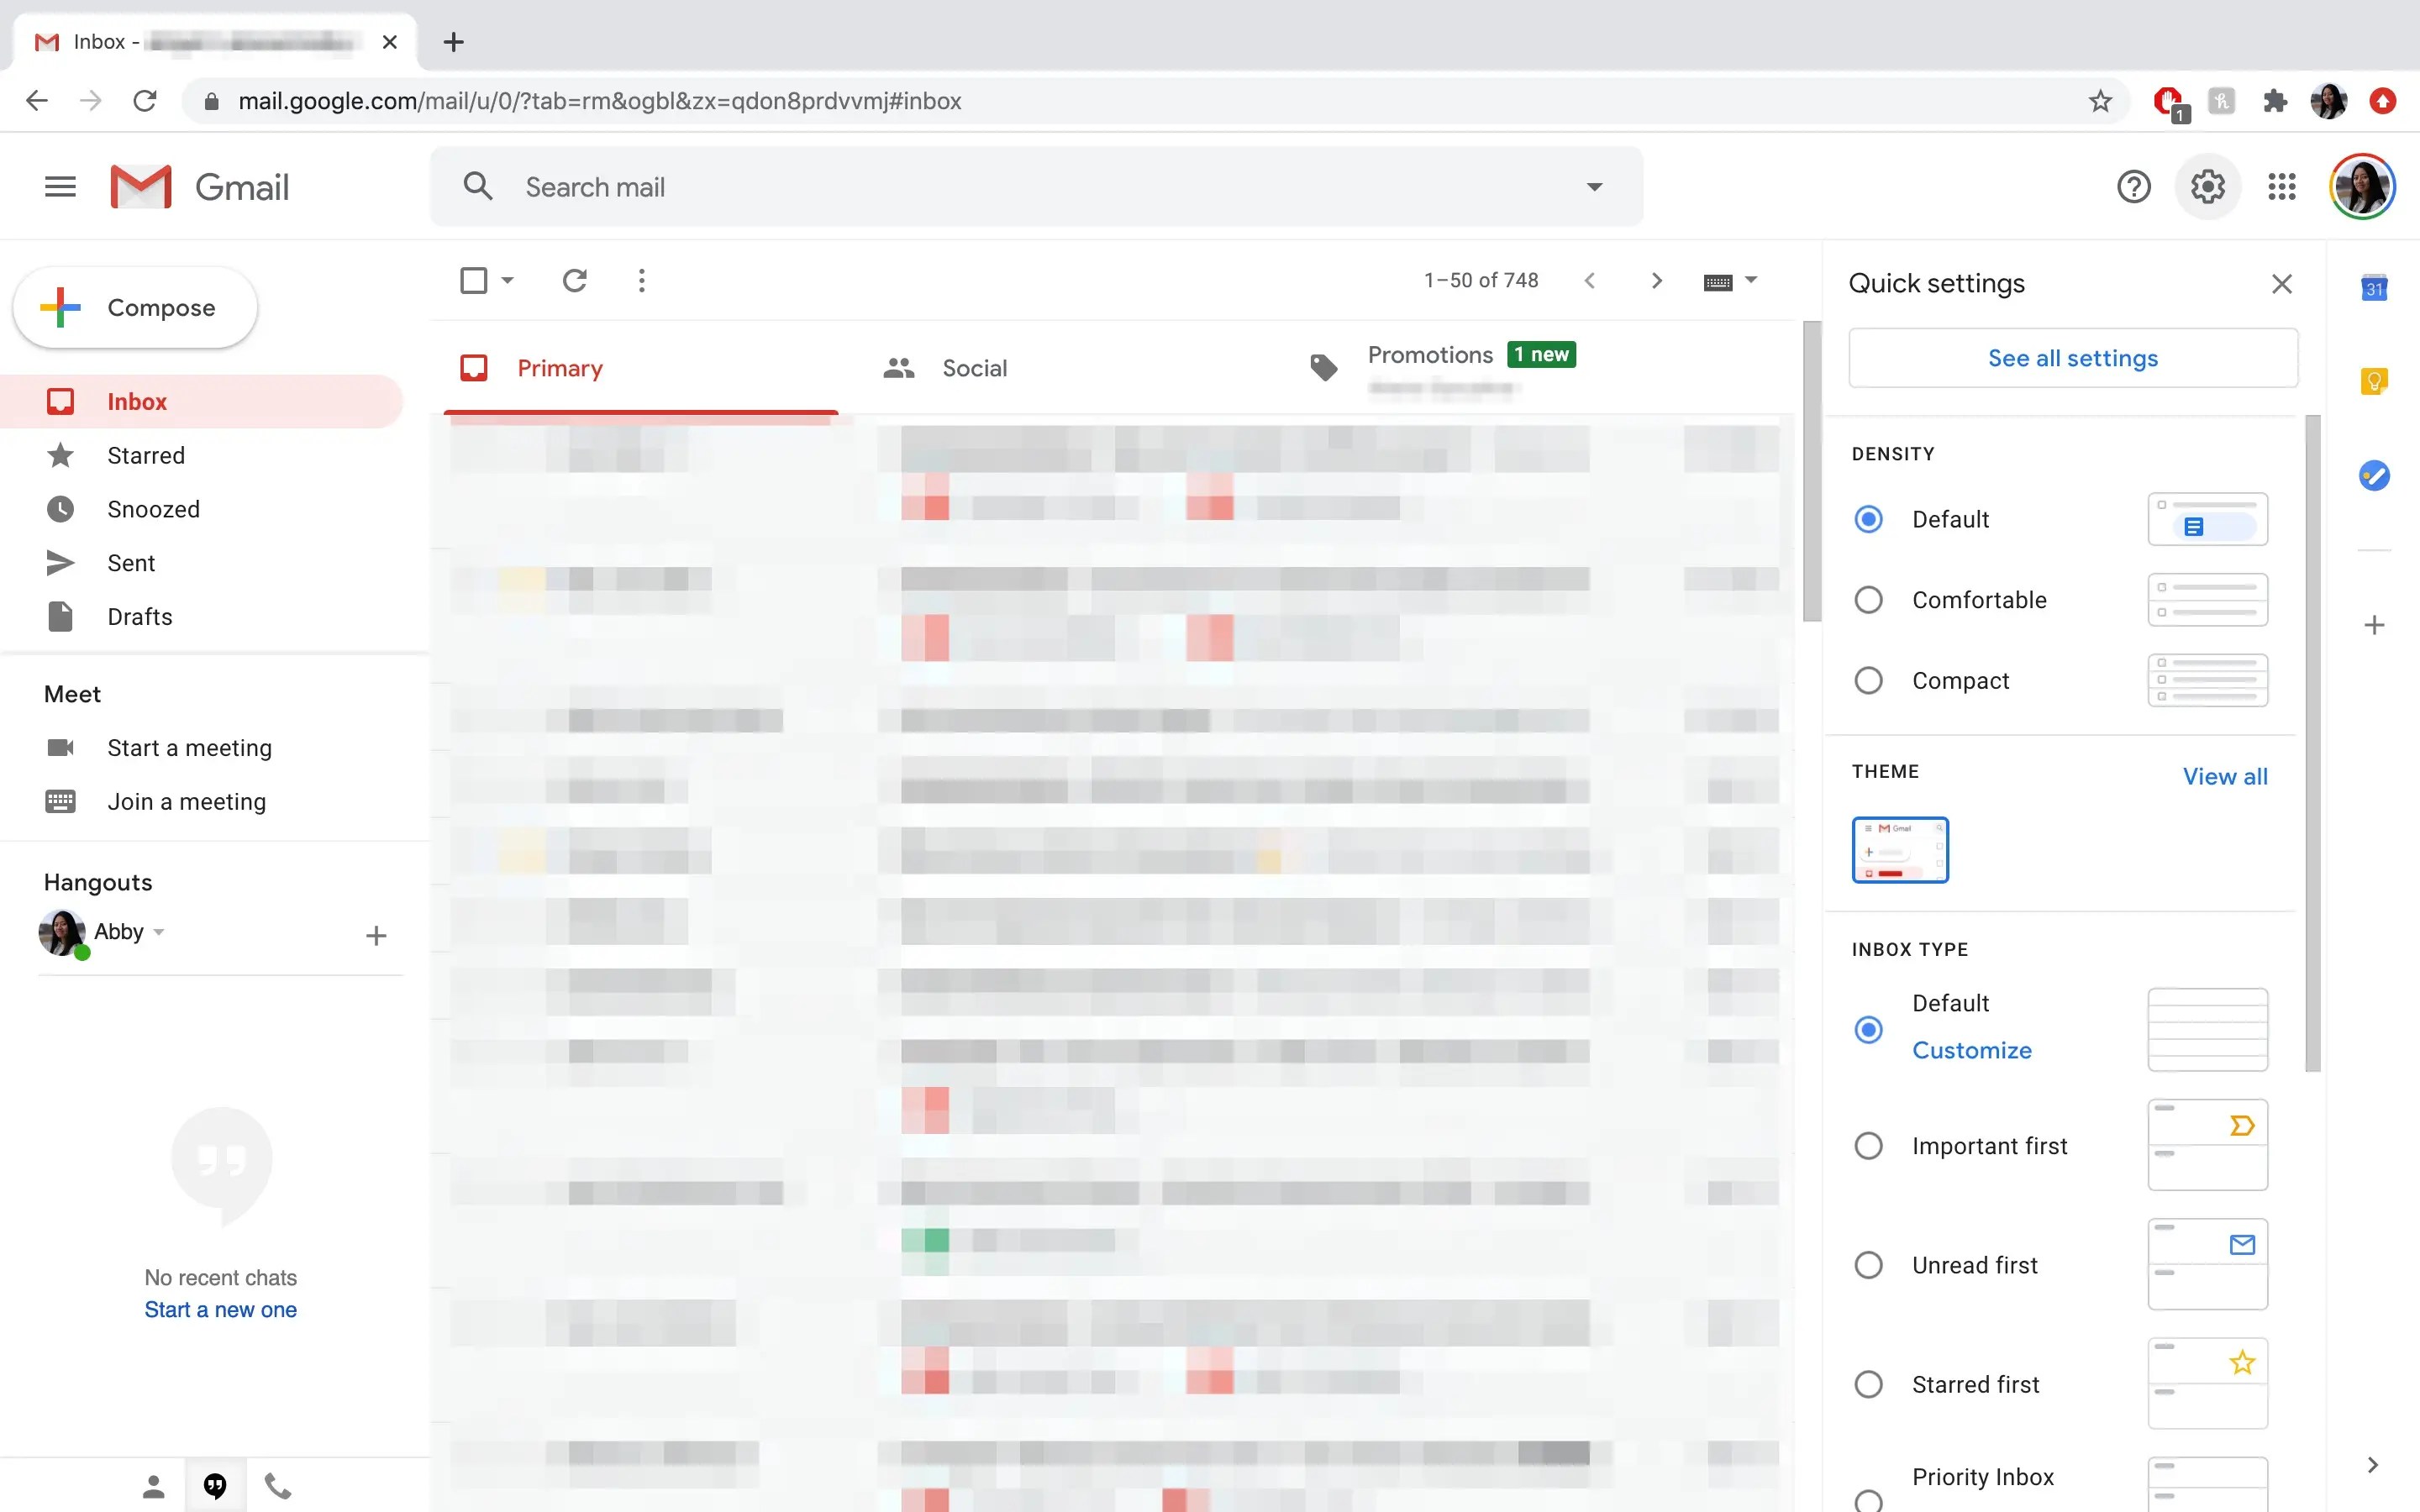Open the select checkbox dropdown arrow
2420x1512 pixels.
[x=508, y=281]
